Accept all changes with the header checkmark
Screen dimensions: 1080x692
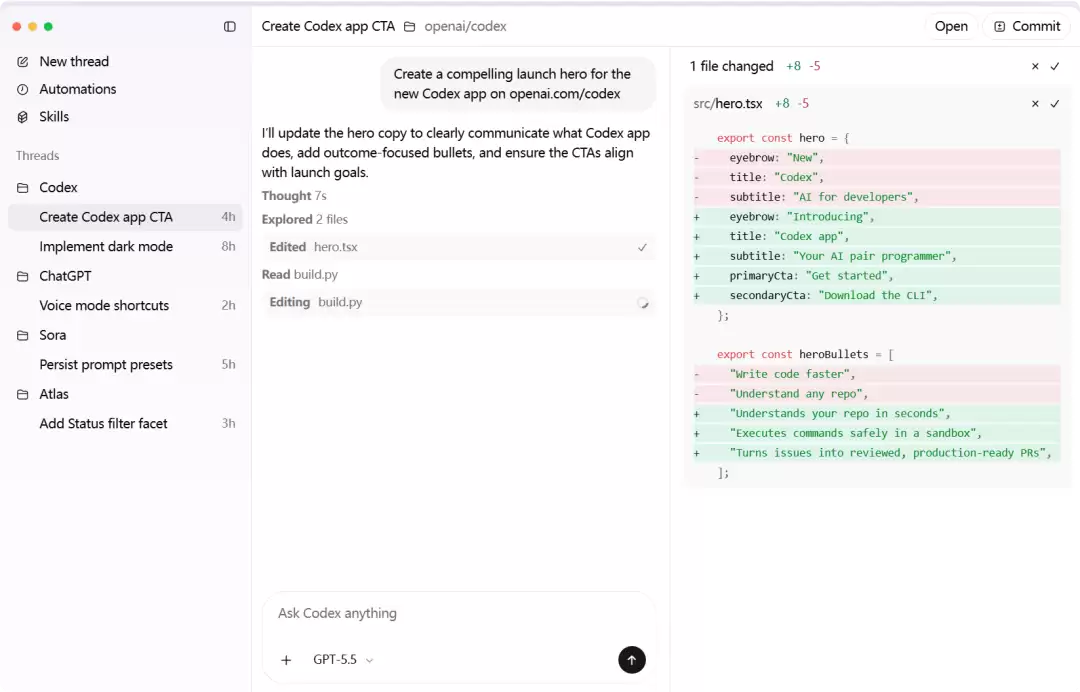1055,66
